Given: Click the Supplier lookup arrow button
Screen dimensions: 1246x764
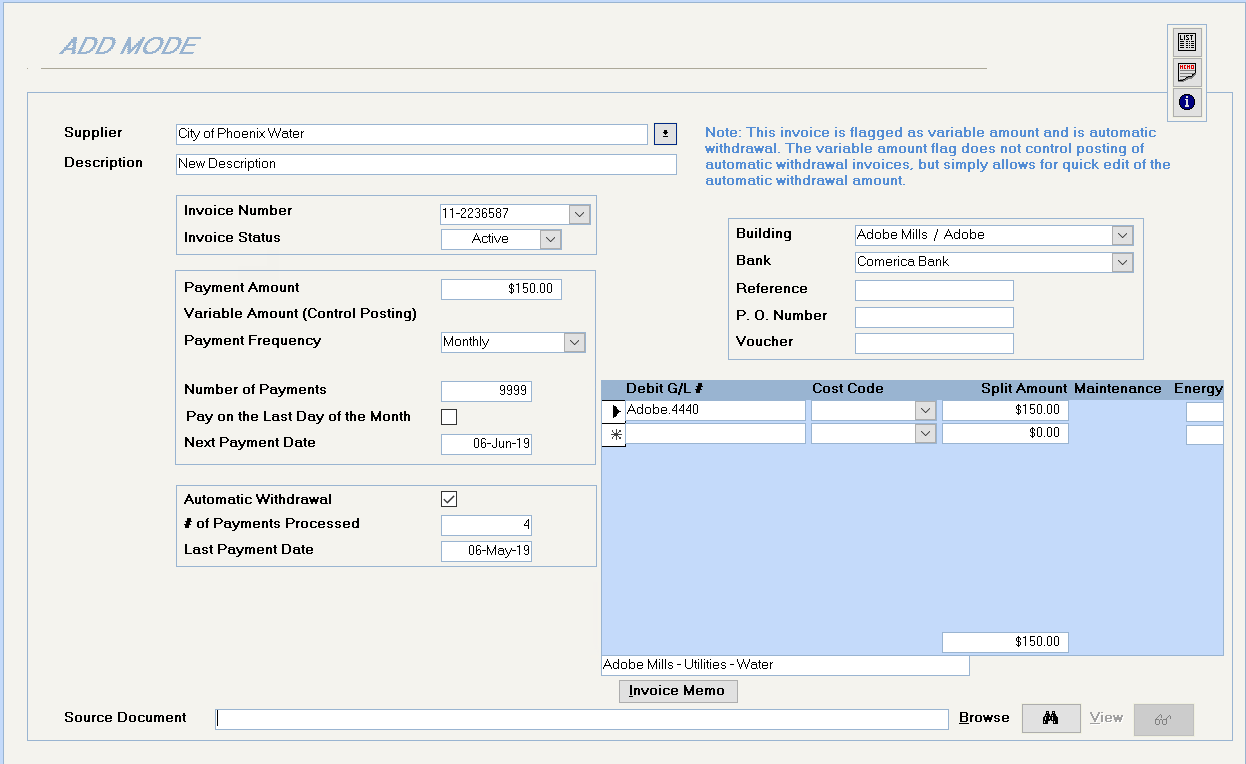Looking at the screenshot, I should [x=665, y=134].
